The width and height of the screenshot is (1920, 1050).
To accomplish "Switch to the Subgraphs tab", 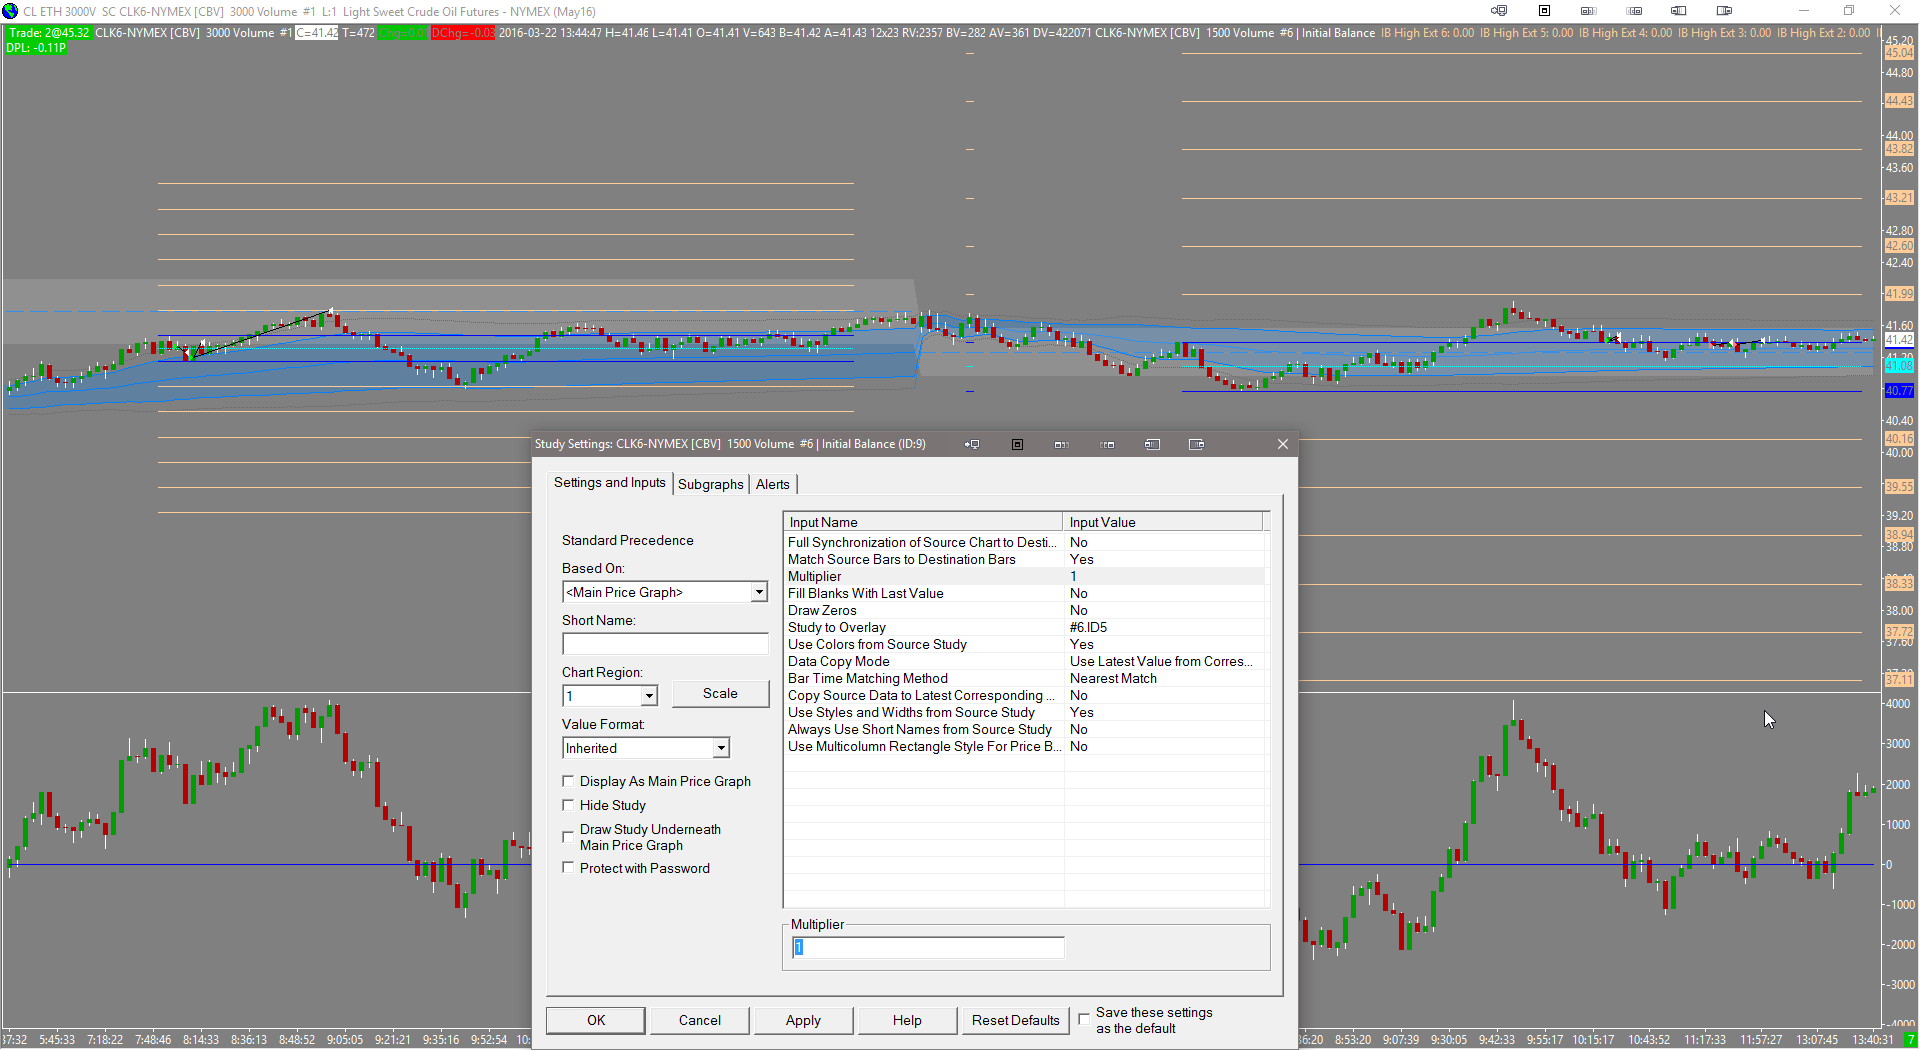I will click(x=710, y=484).
